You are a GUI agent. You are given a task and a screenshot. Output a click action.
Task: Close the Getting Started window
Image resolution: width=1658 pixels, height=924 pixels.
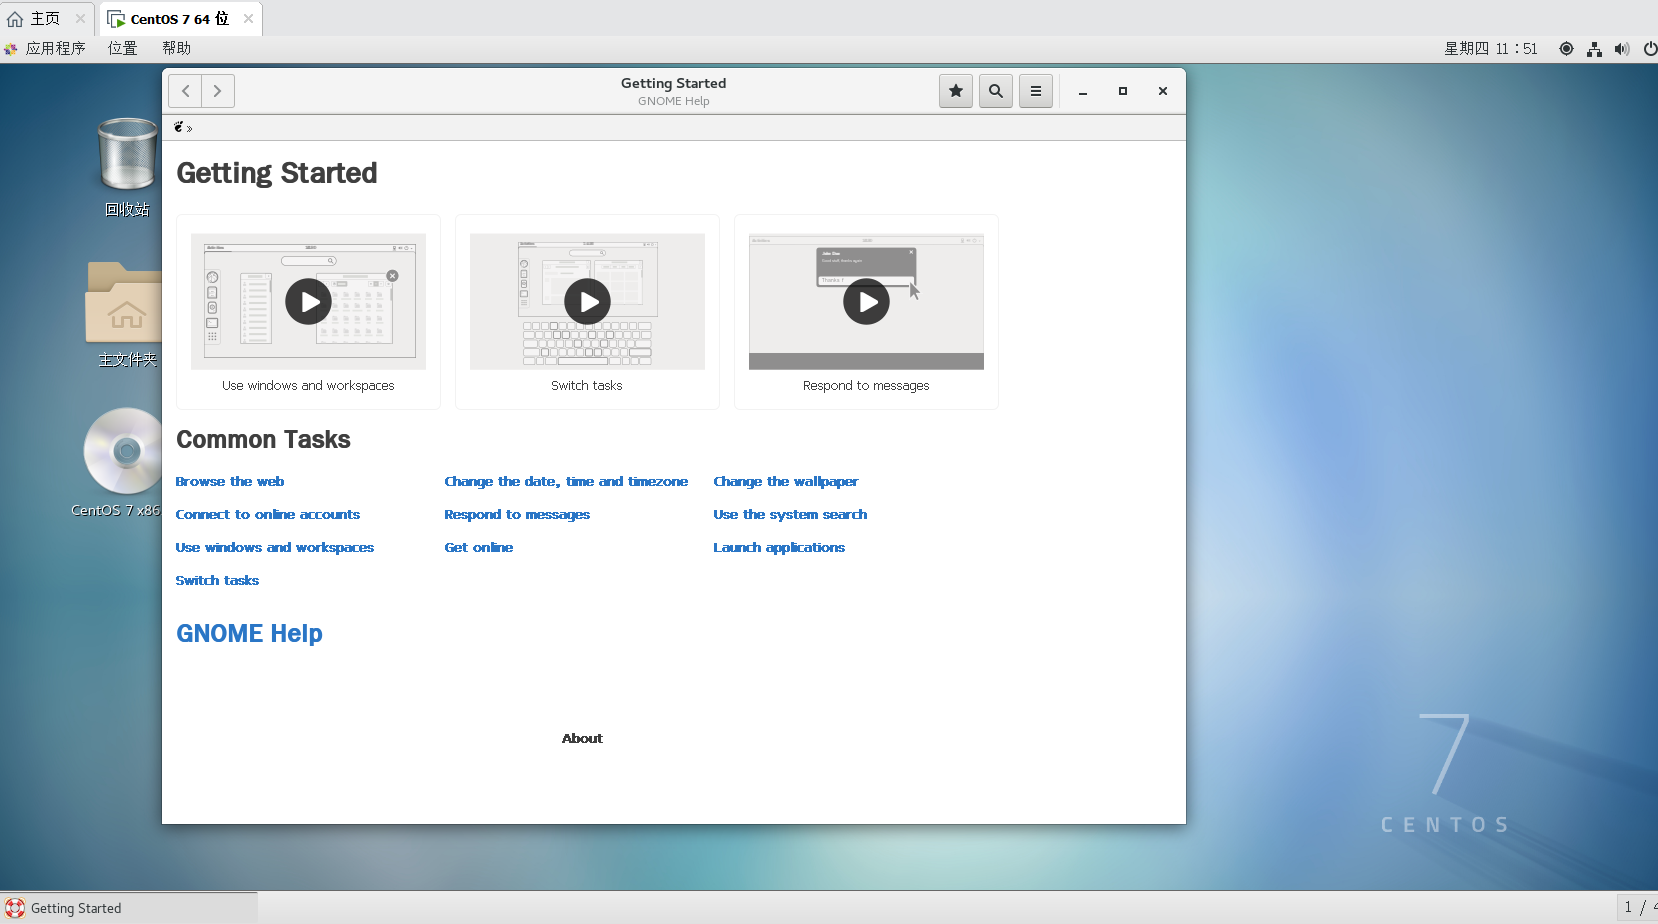click(x=1163, y=91)
